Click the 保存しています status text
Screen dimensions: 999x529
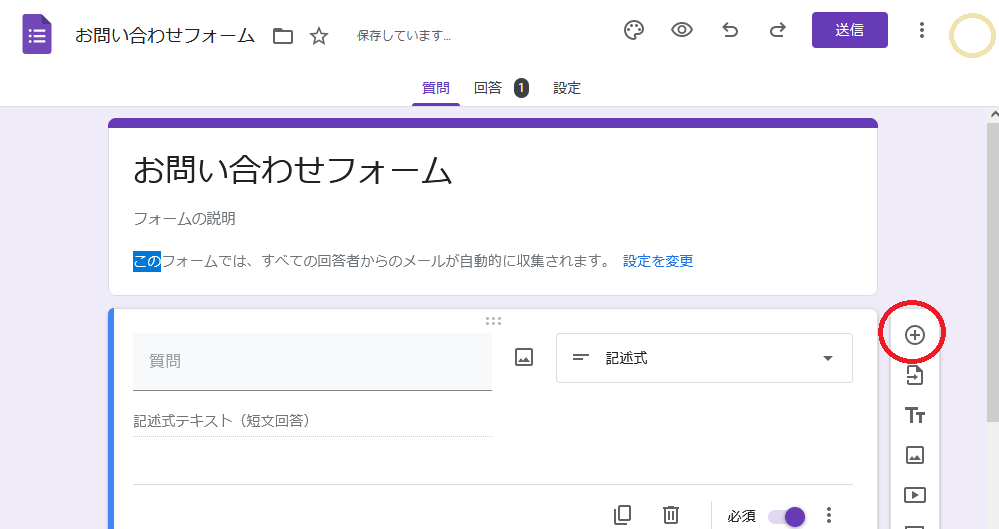[x=404, y=36]
